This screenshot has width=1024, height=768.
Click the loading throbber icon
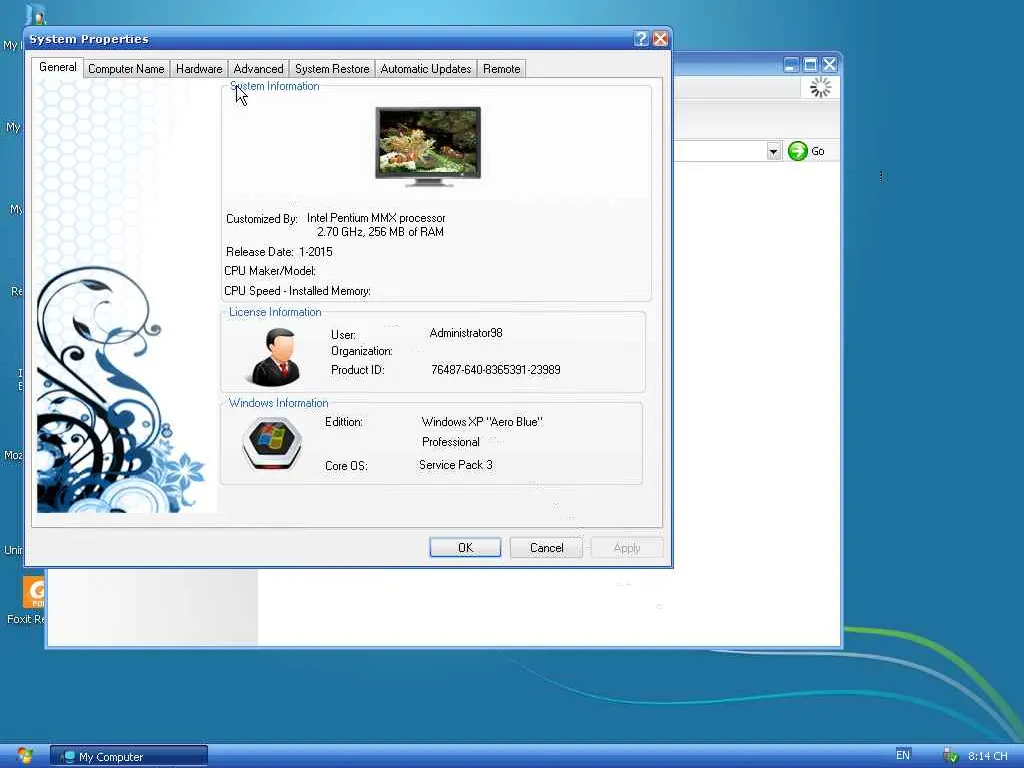pos(820,88)
